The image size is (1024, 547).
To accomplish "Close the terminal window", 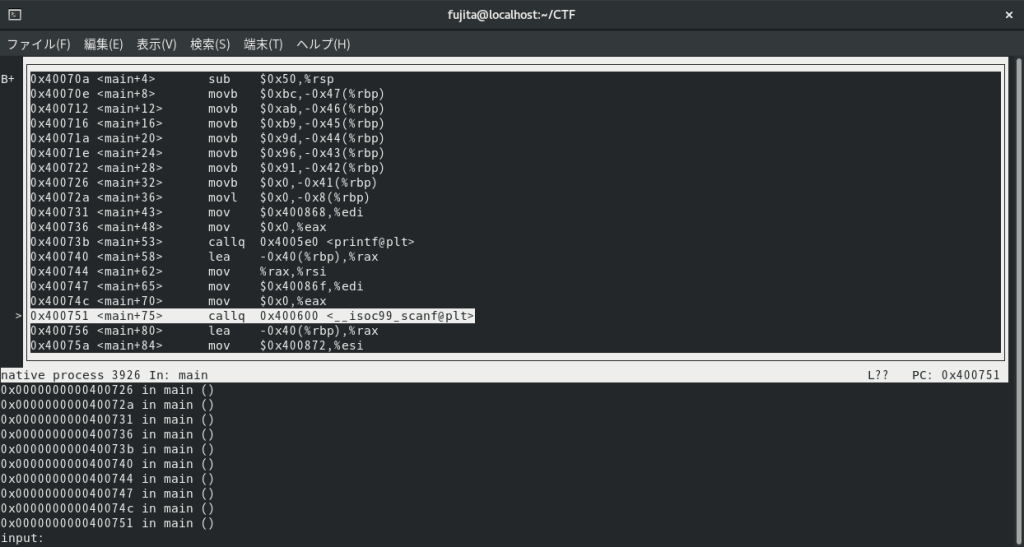I will (1007, 15).
